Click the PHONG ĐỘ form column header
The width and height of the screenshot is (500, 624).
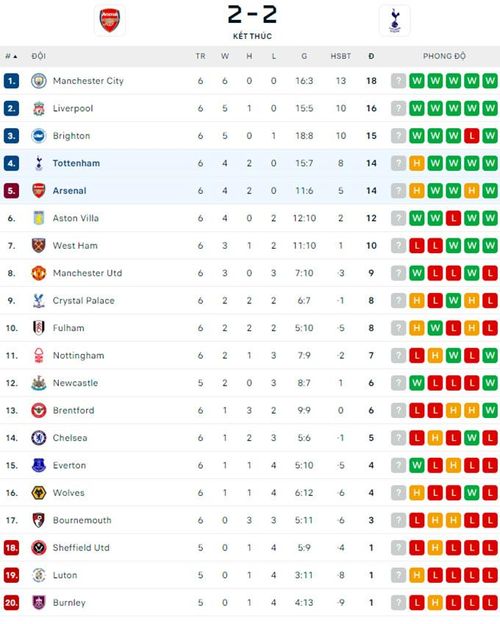(444, 56)
